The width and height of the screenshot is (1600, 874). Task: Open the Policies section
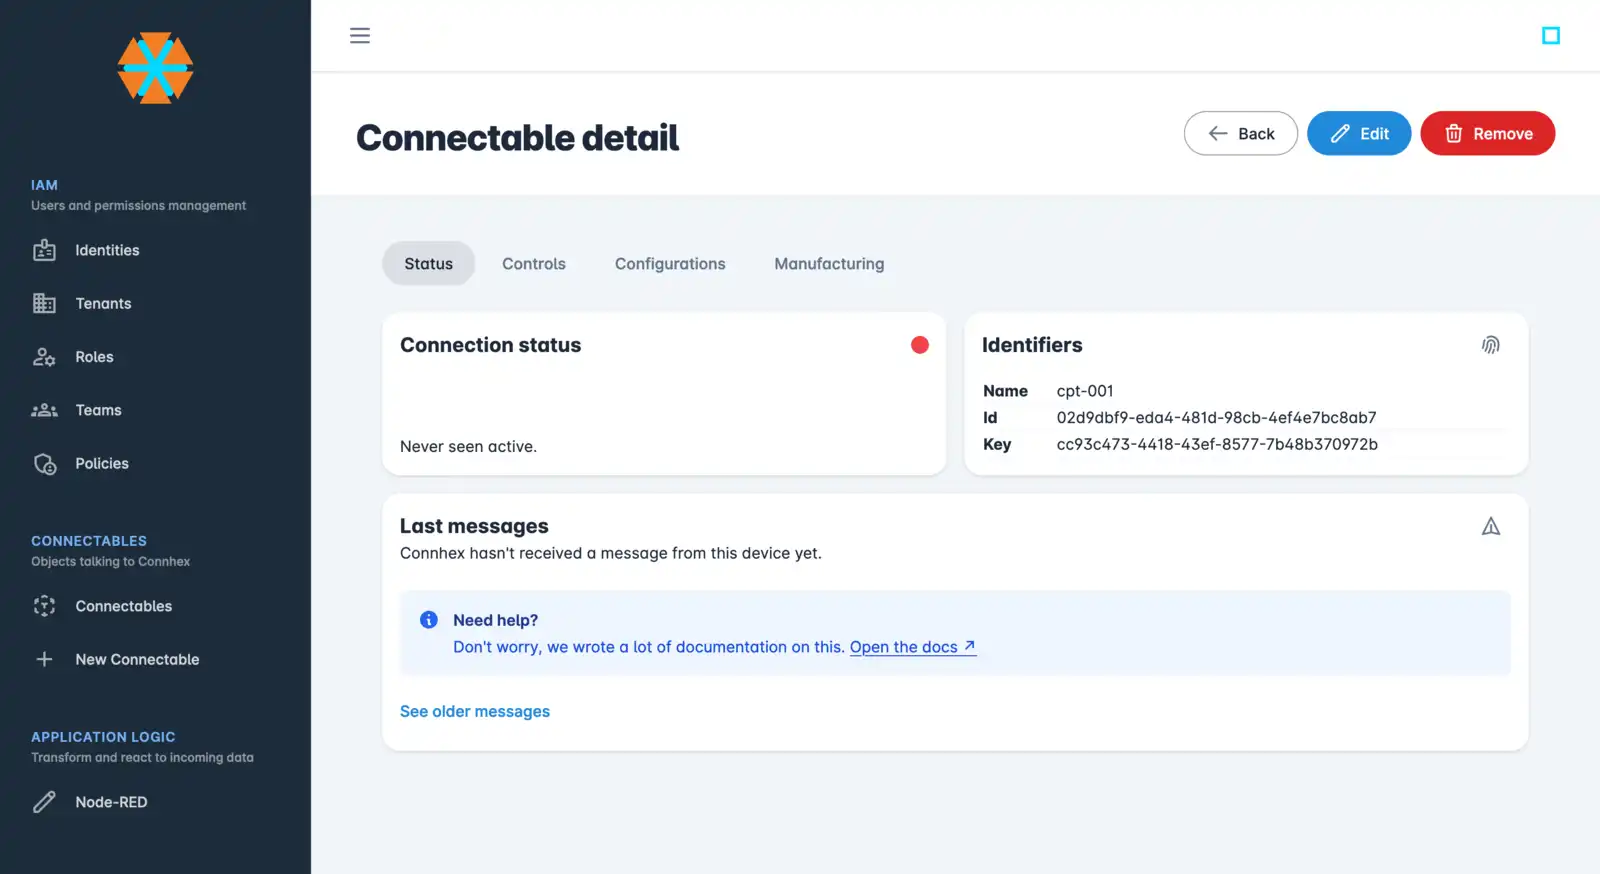pos(102,464)
